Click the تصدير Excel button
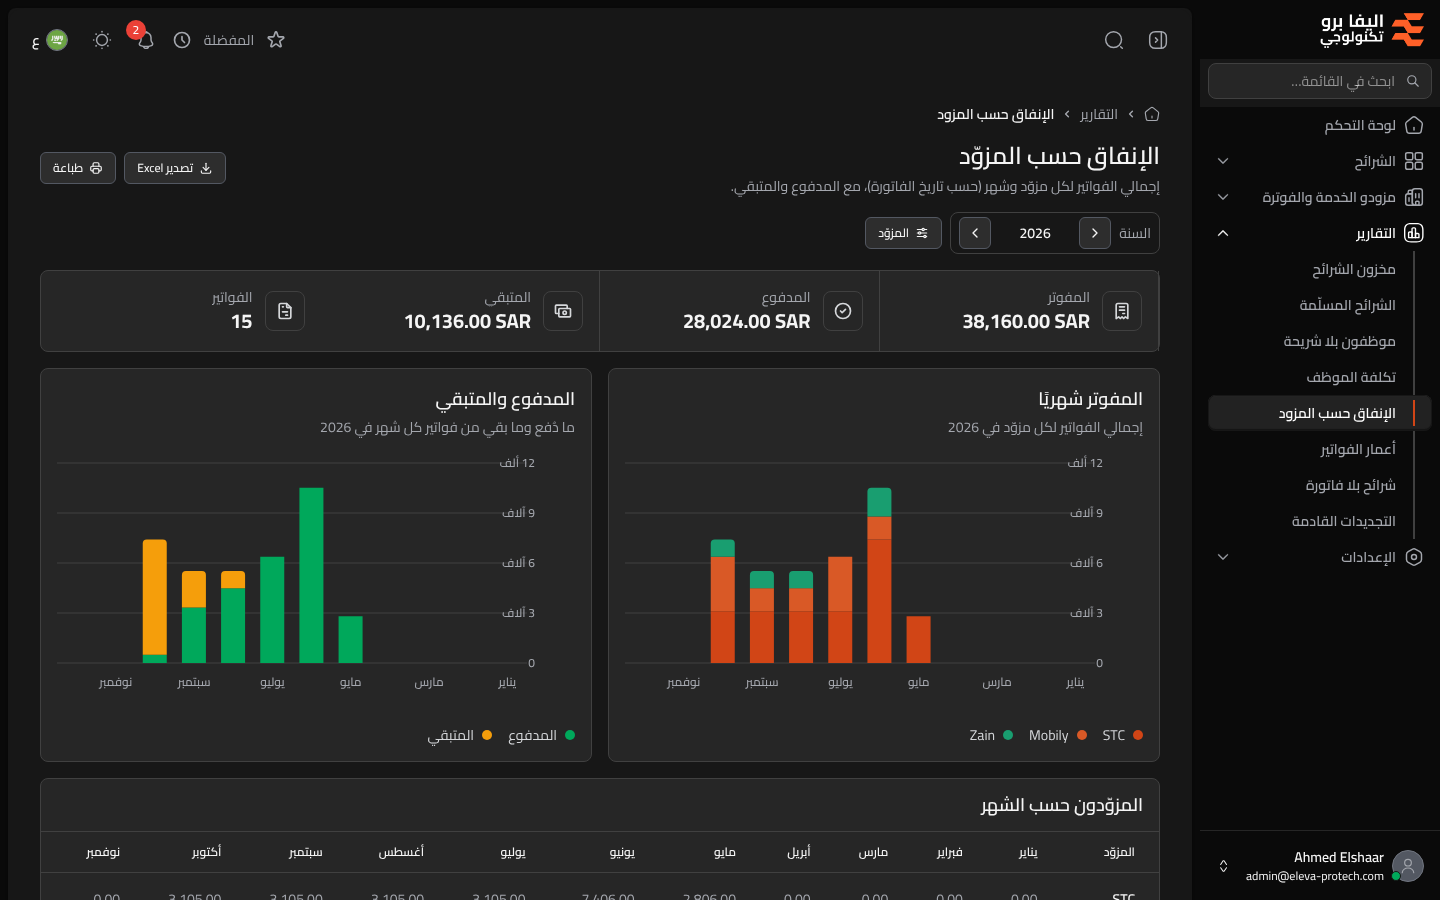 pyautogui.click(x=175, y=168)
